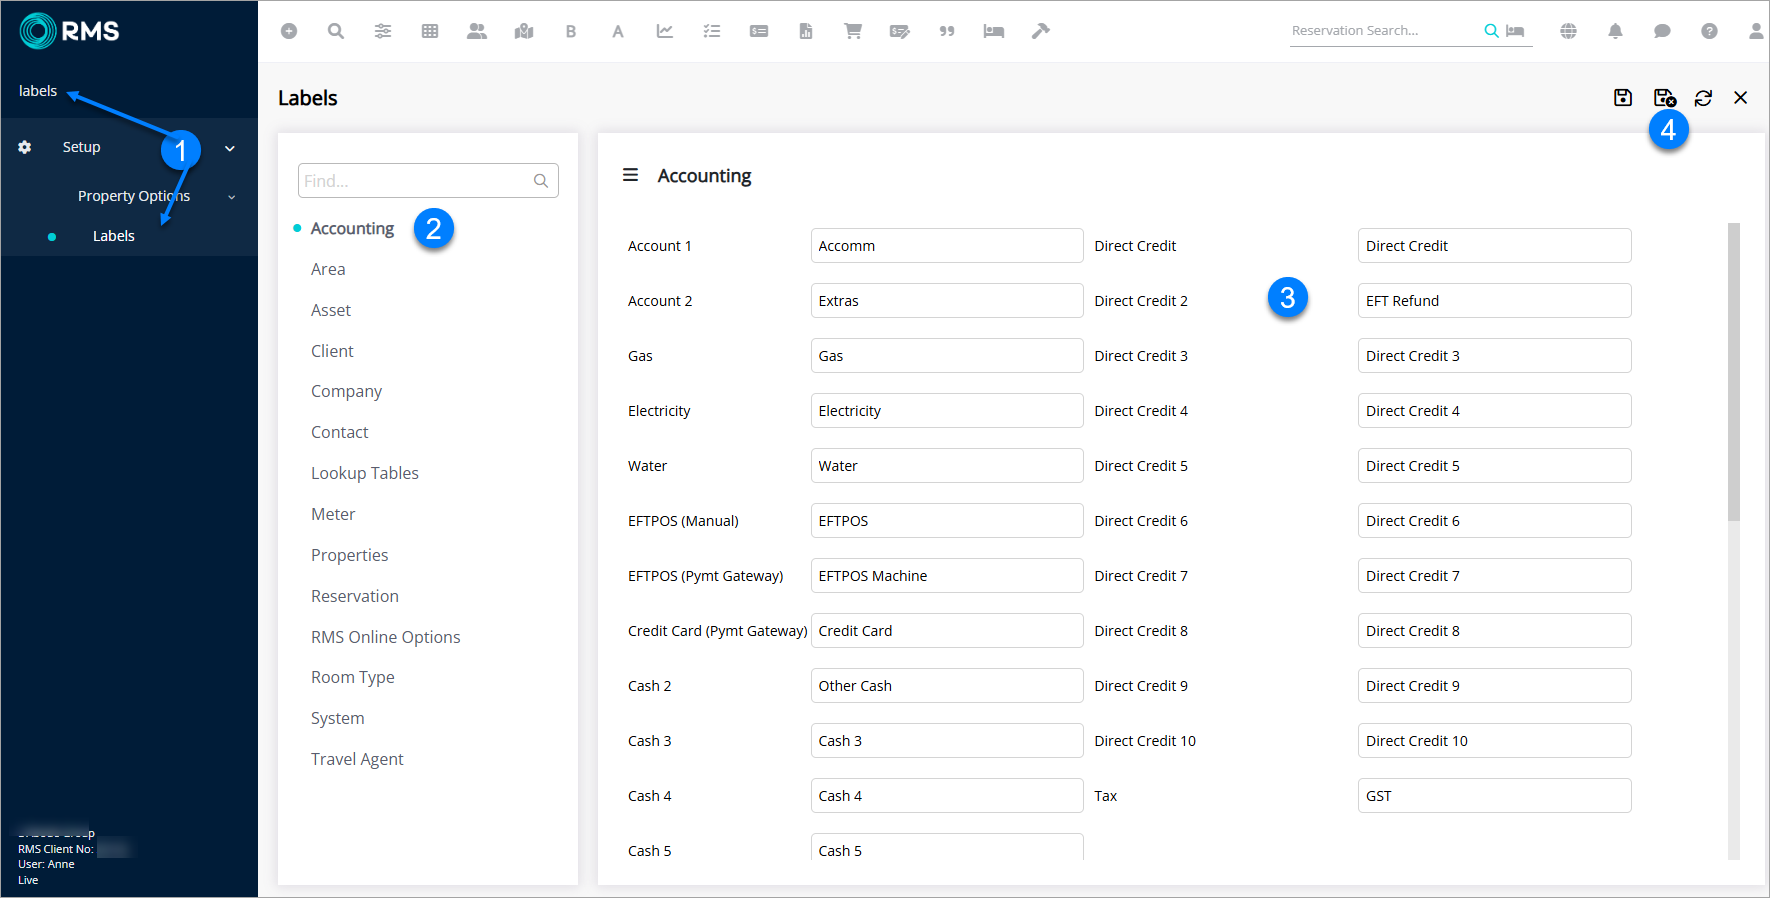Collapse the Setup menu chevron

coord(230,148)
